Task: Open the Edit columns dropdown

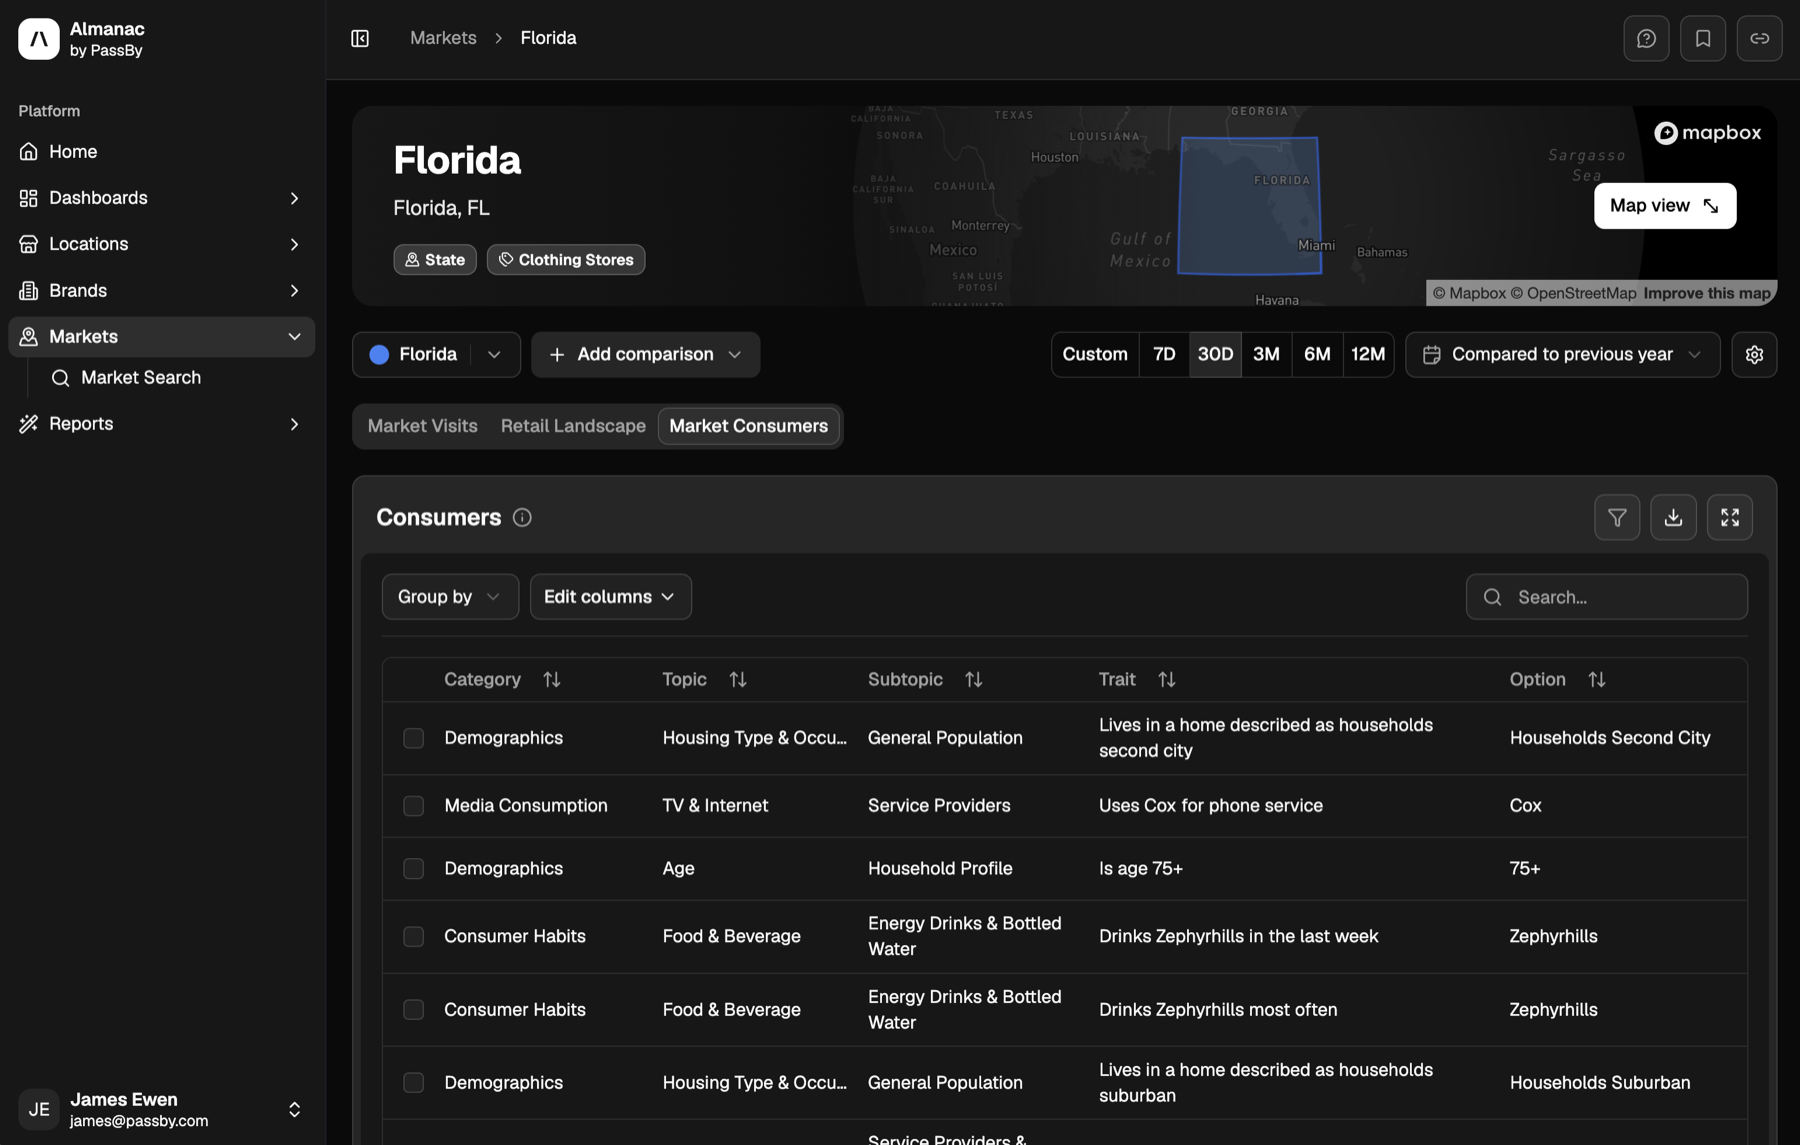Action: coord(610,597)
